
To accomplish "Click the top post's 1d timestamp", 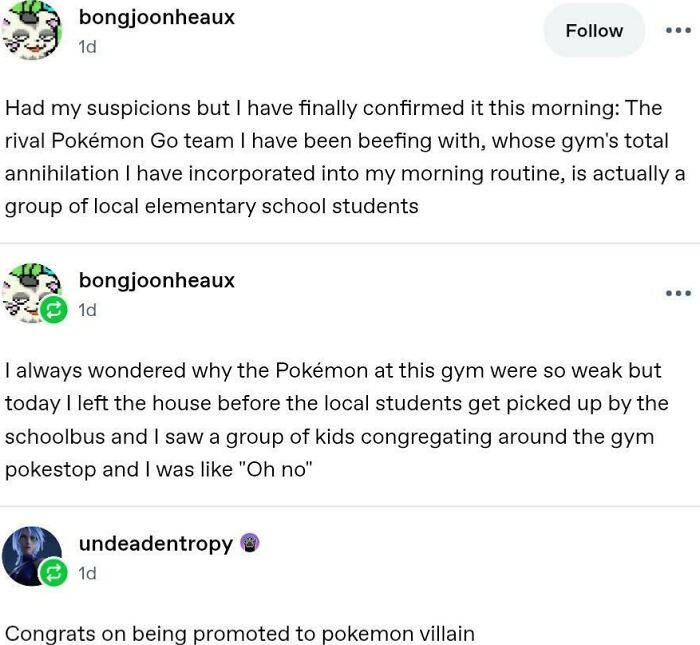I will coord(87,47).
